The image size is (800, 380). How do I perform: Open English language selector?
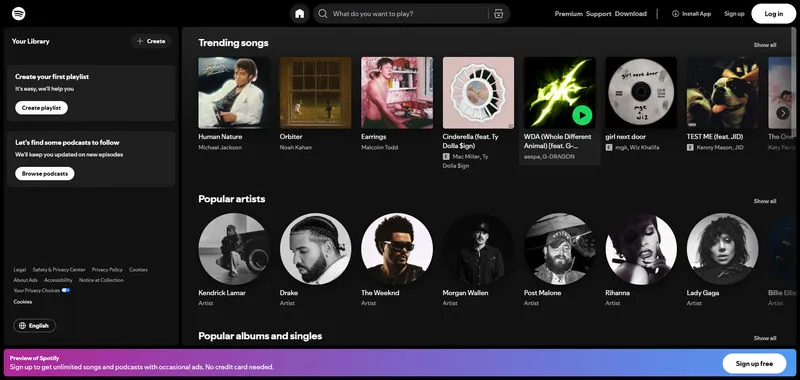point(35,325)
